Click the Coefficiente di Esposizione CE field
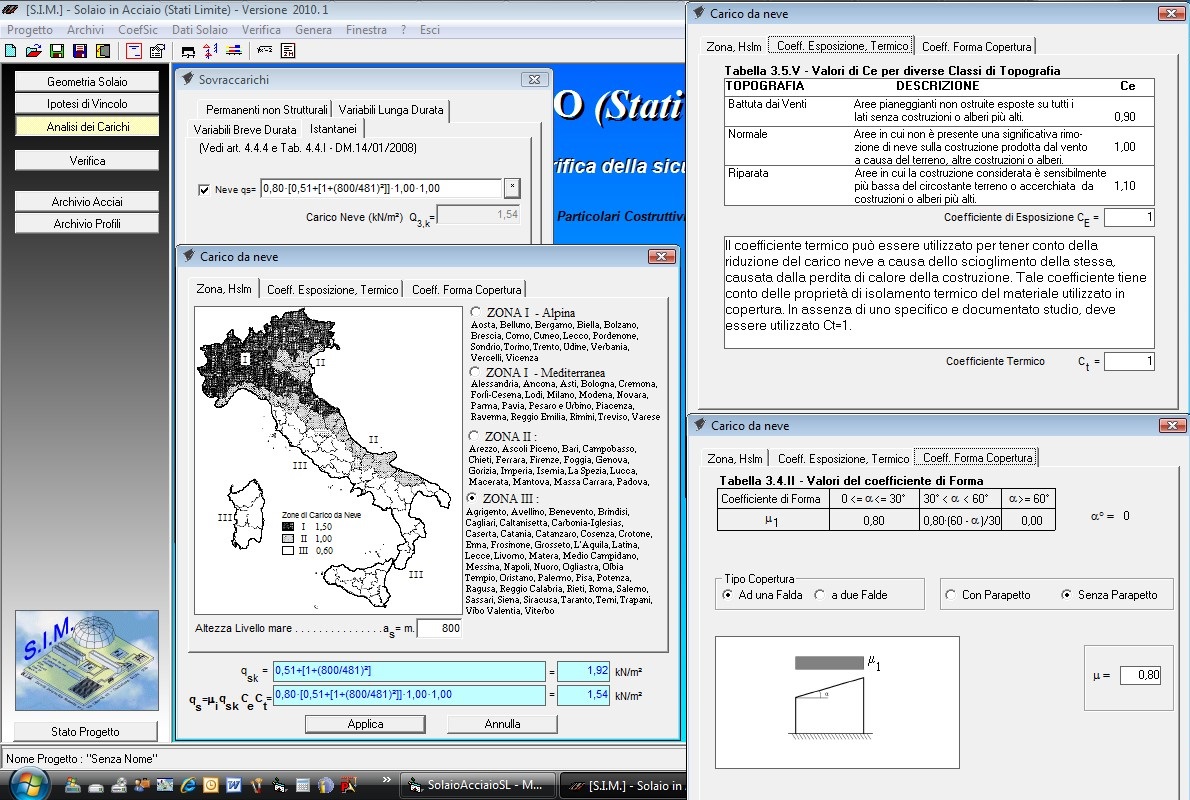This screenshot has width=1190, height=800. click(x=1129, y=217)
